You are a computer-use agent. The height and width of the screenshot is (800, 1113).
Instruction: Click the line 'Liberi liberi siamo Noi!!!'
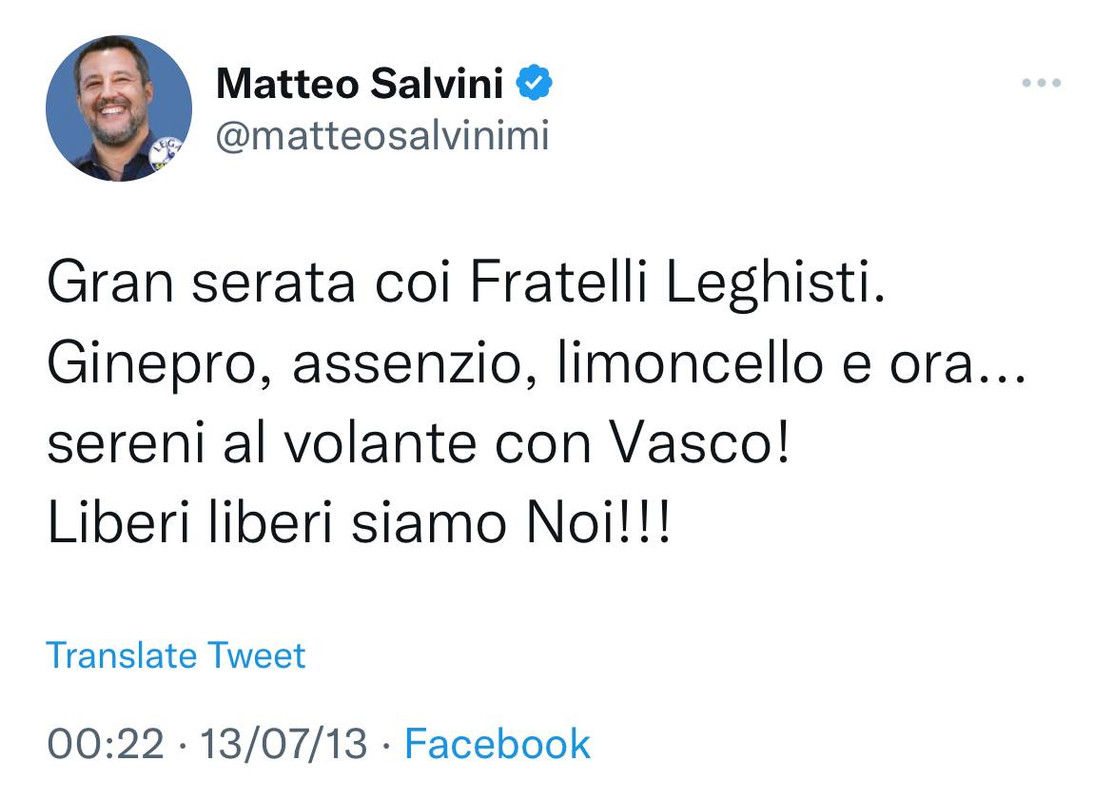click(x=358, y=524)
